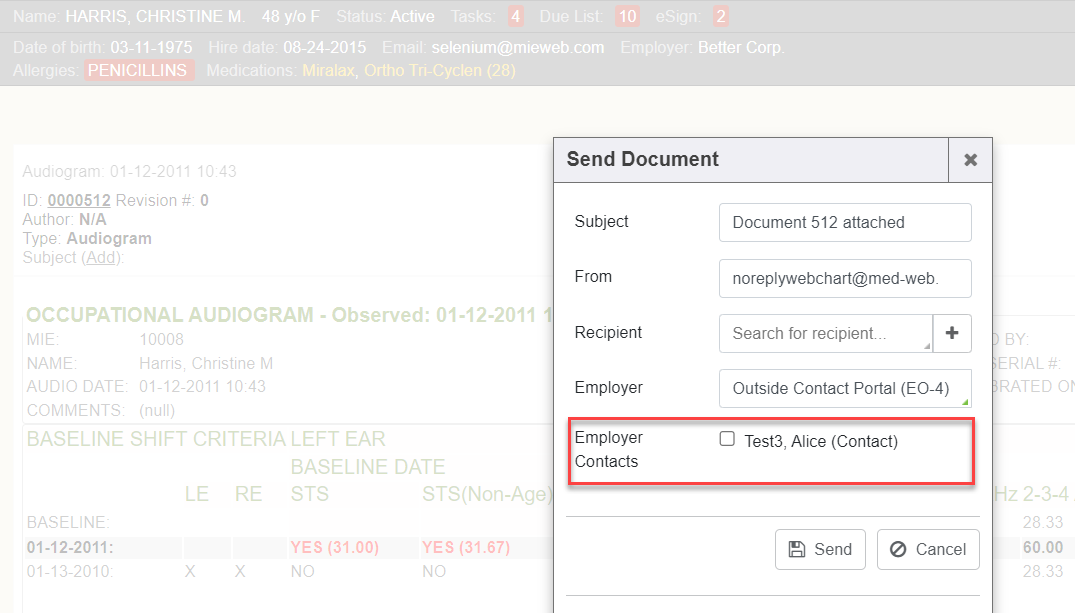Click the plus button beside Recipient

coord(952,333)
